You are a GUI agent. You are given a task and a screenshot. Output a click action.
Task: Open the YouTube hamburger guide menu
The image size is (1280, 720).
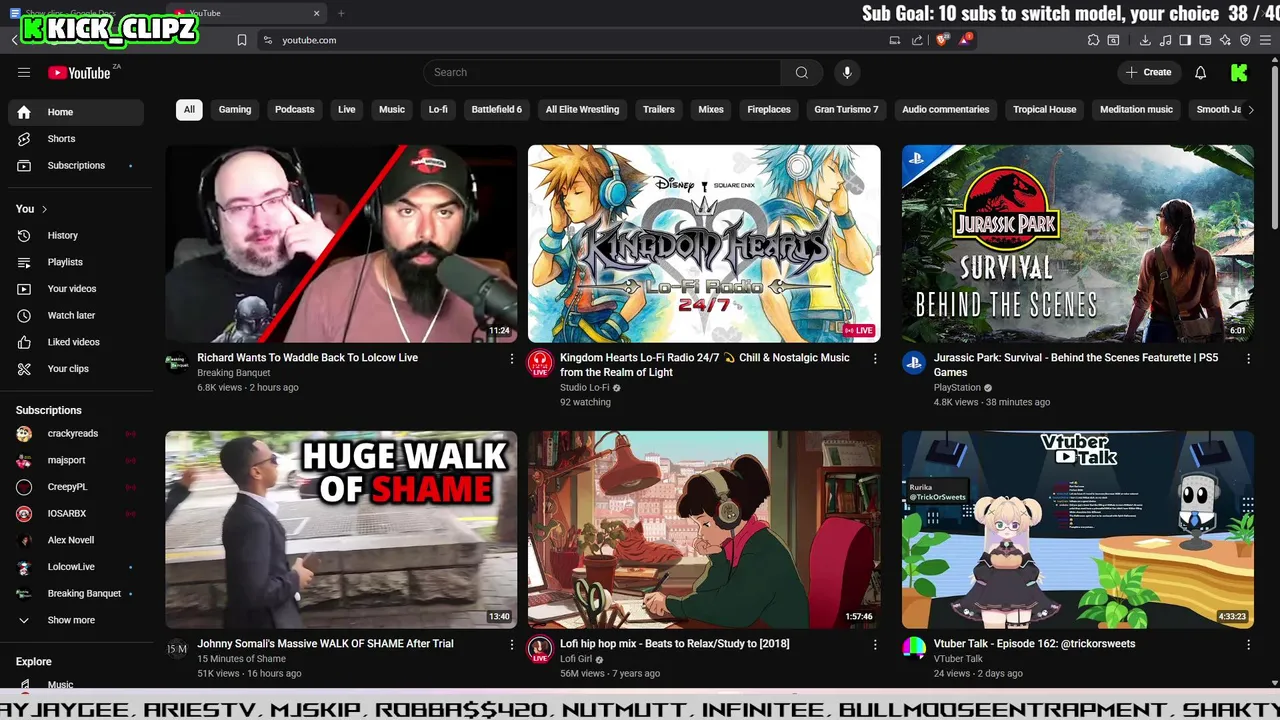click(24, 72)
